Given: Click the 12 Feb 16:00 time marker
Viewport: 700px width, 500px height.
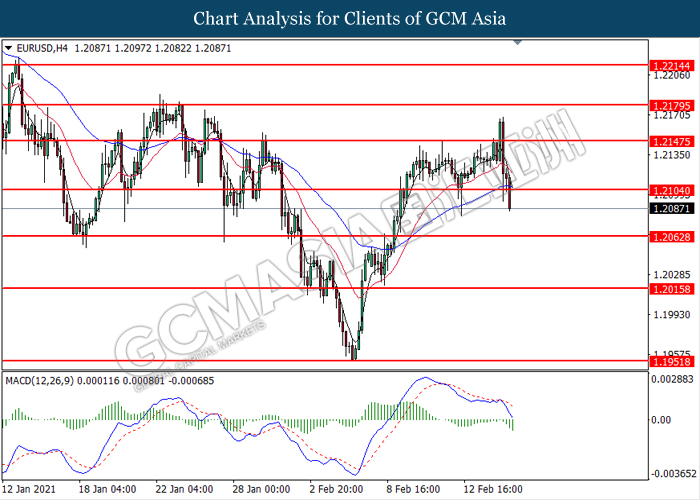Looking at the screenshot, I should pyautogui.click(x=493, y=489).
